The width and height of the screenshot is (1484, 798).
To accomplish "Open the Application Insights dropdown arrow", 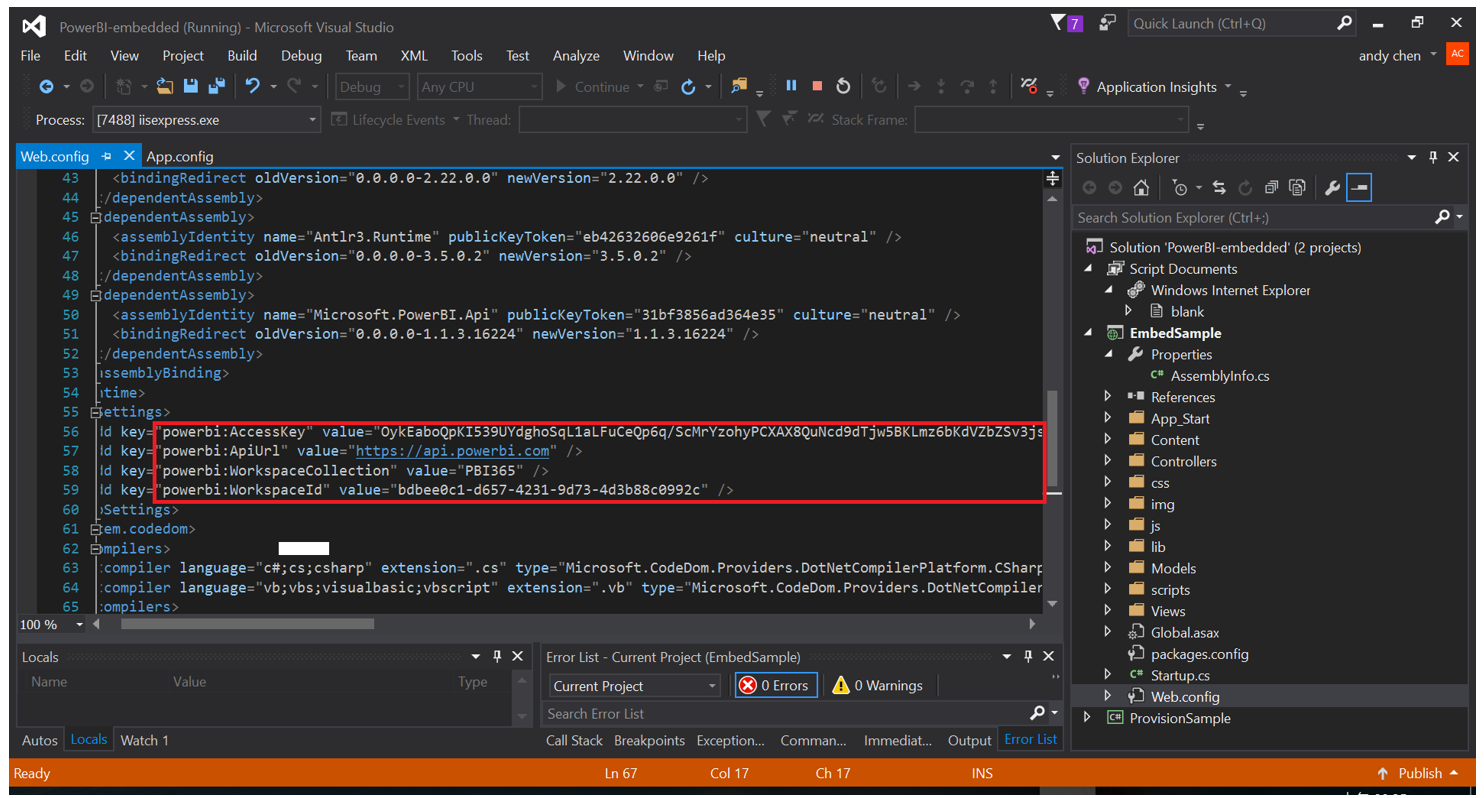I will coord(1228,87).
